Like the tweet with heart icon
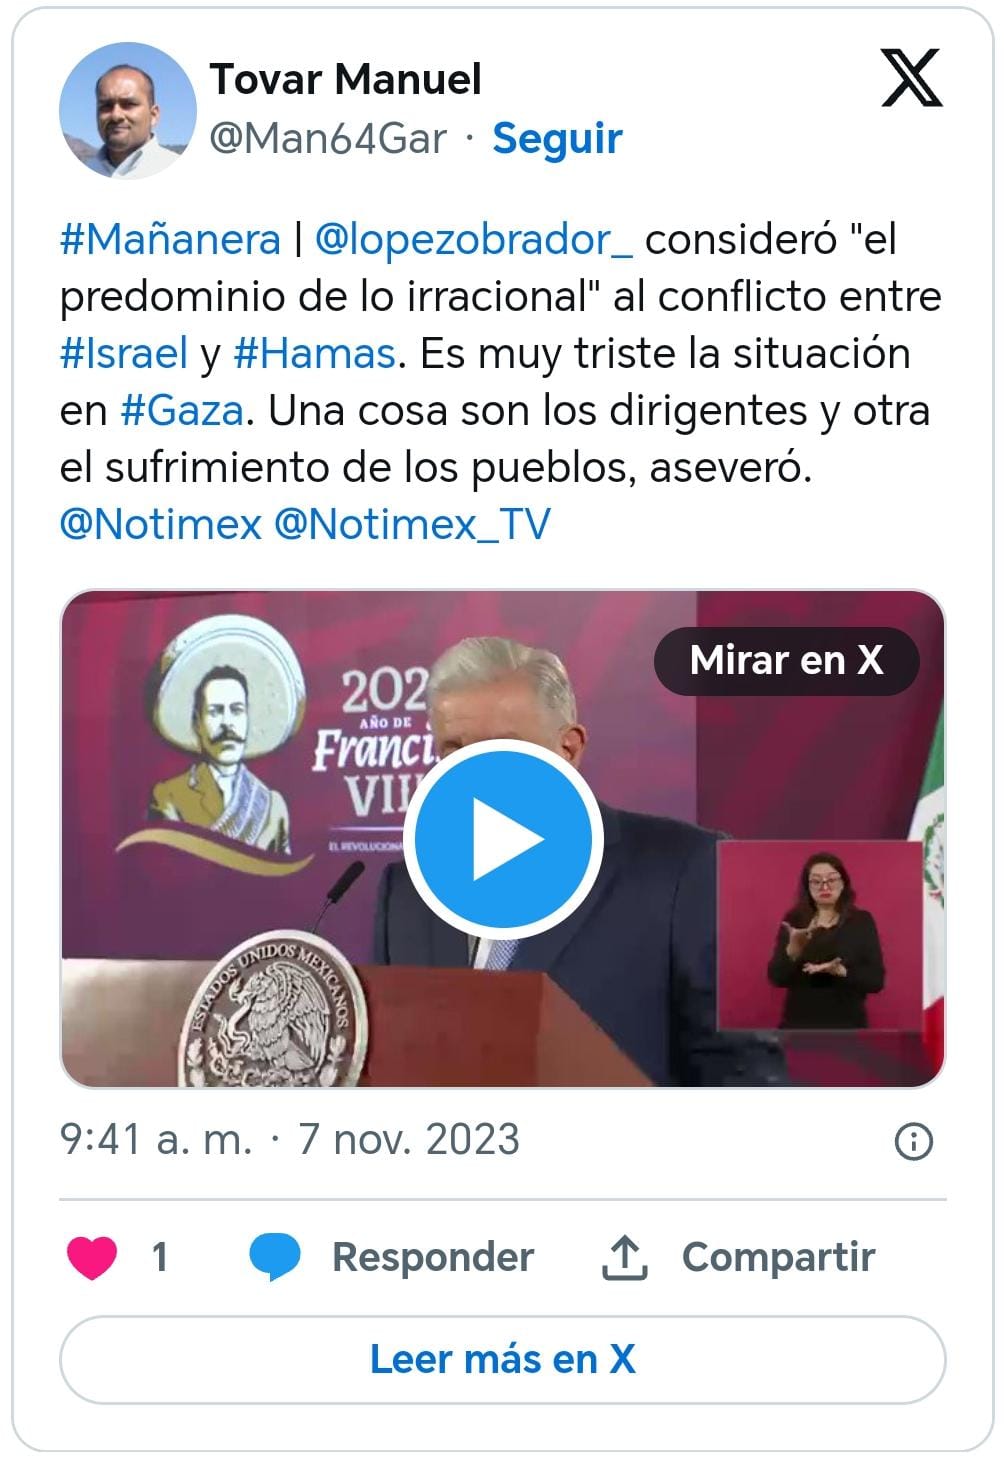Viewport: 1004px width, 1458px height. pos(92,1257)
